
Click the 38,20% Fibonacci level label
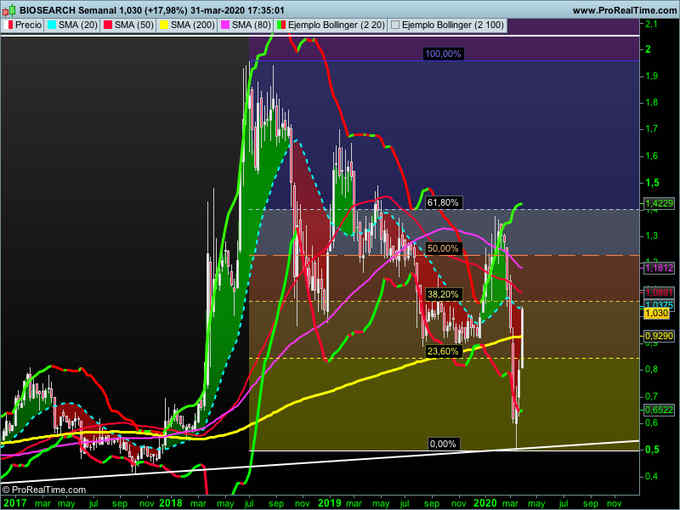coord(443,294)
